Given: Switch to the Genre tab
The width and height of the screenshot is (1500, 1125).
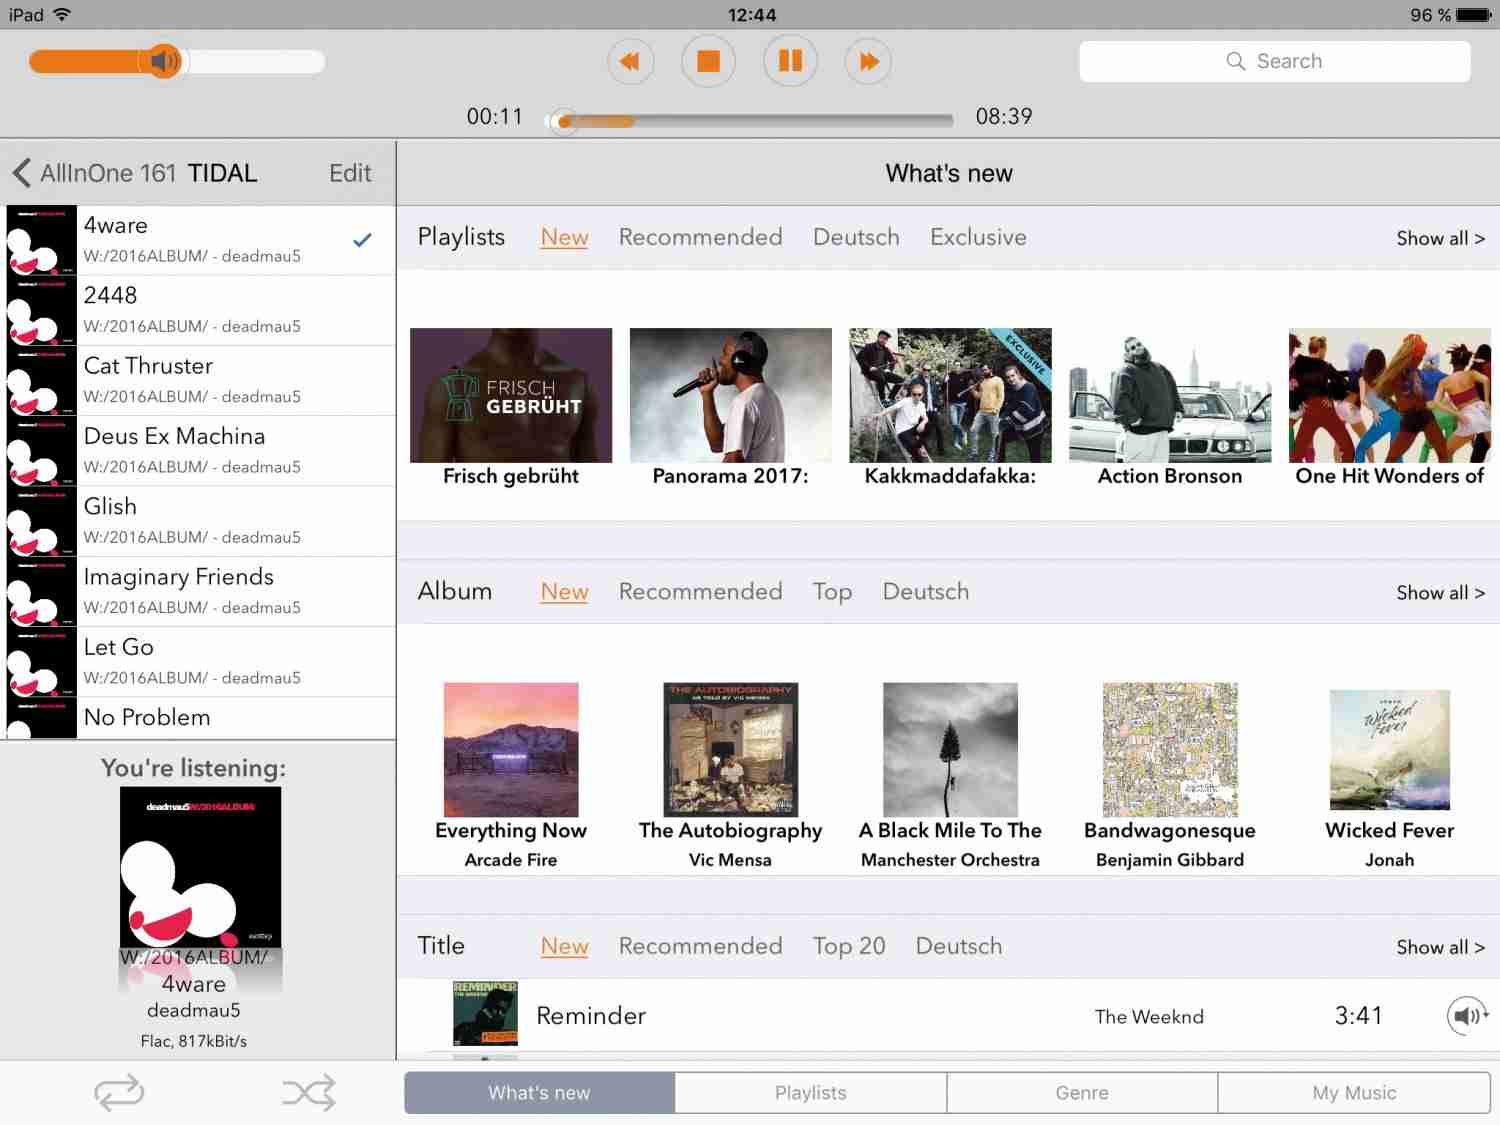Looking at the screenshot, I should (1082, 1093).
